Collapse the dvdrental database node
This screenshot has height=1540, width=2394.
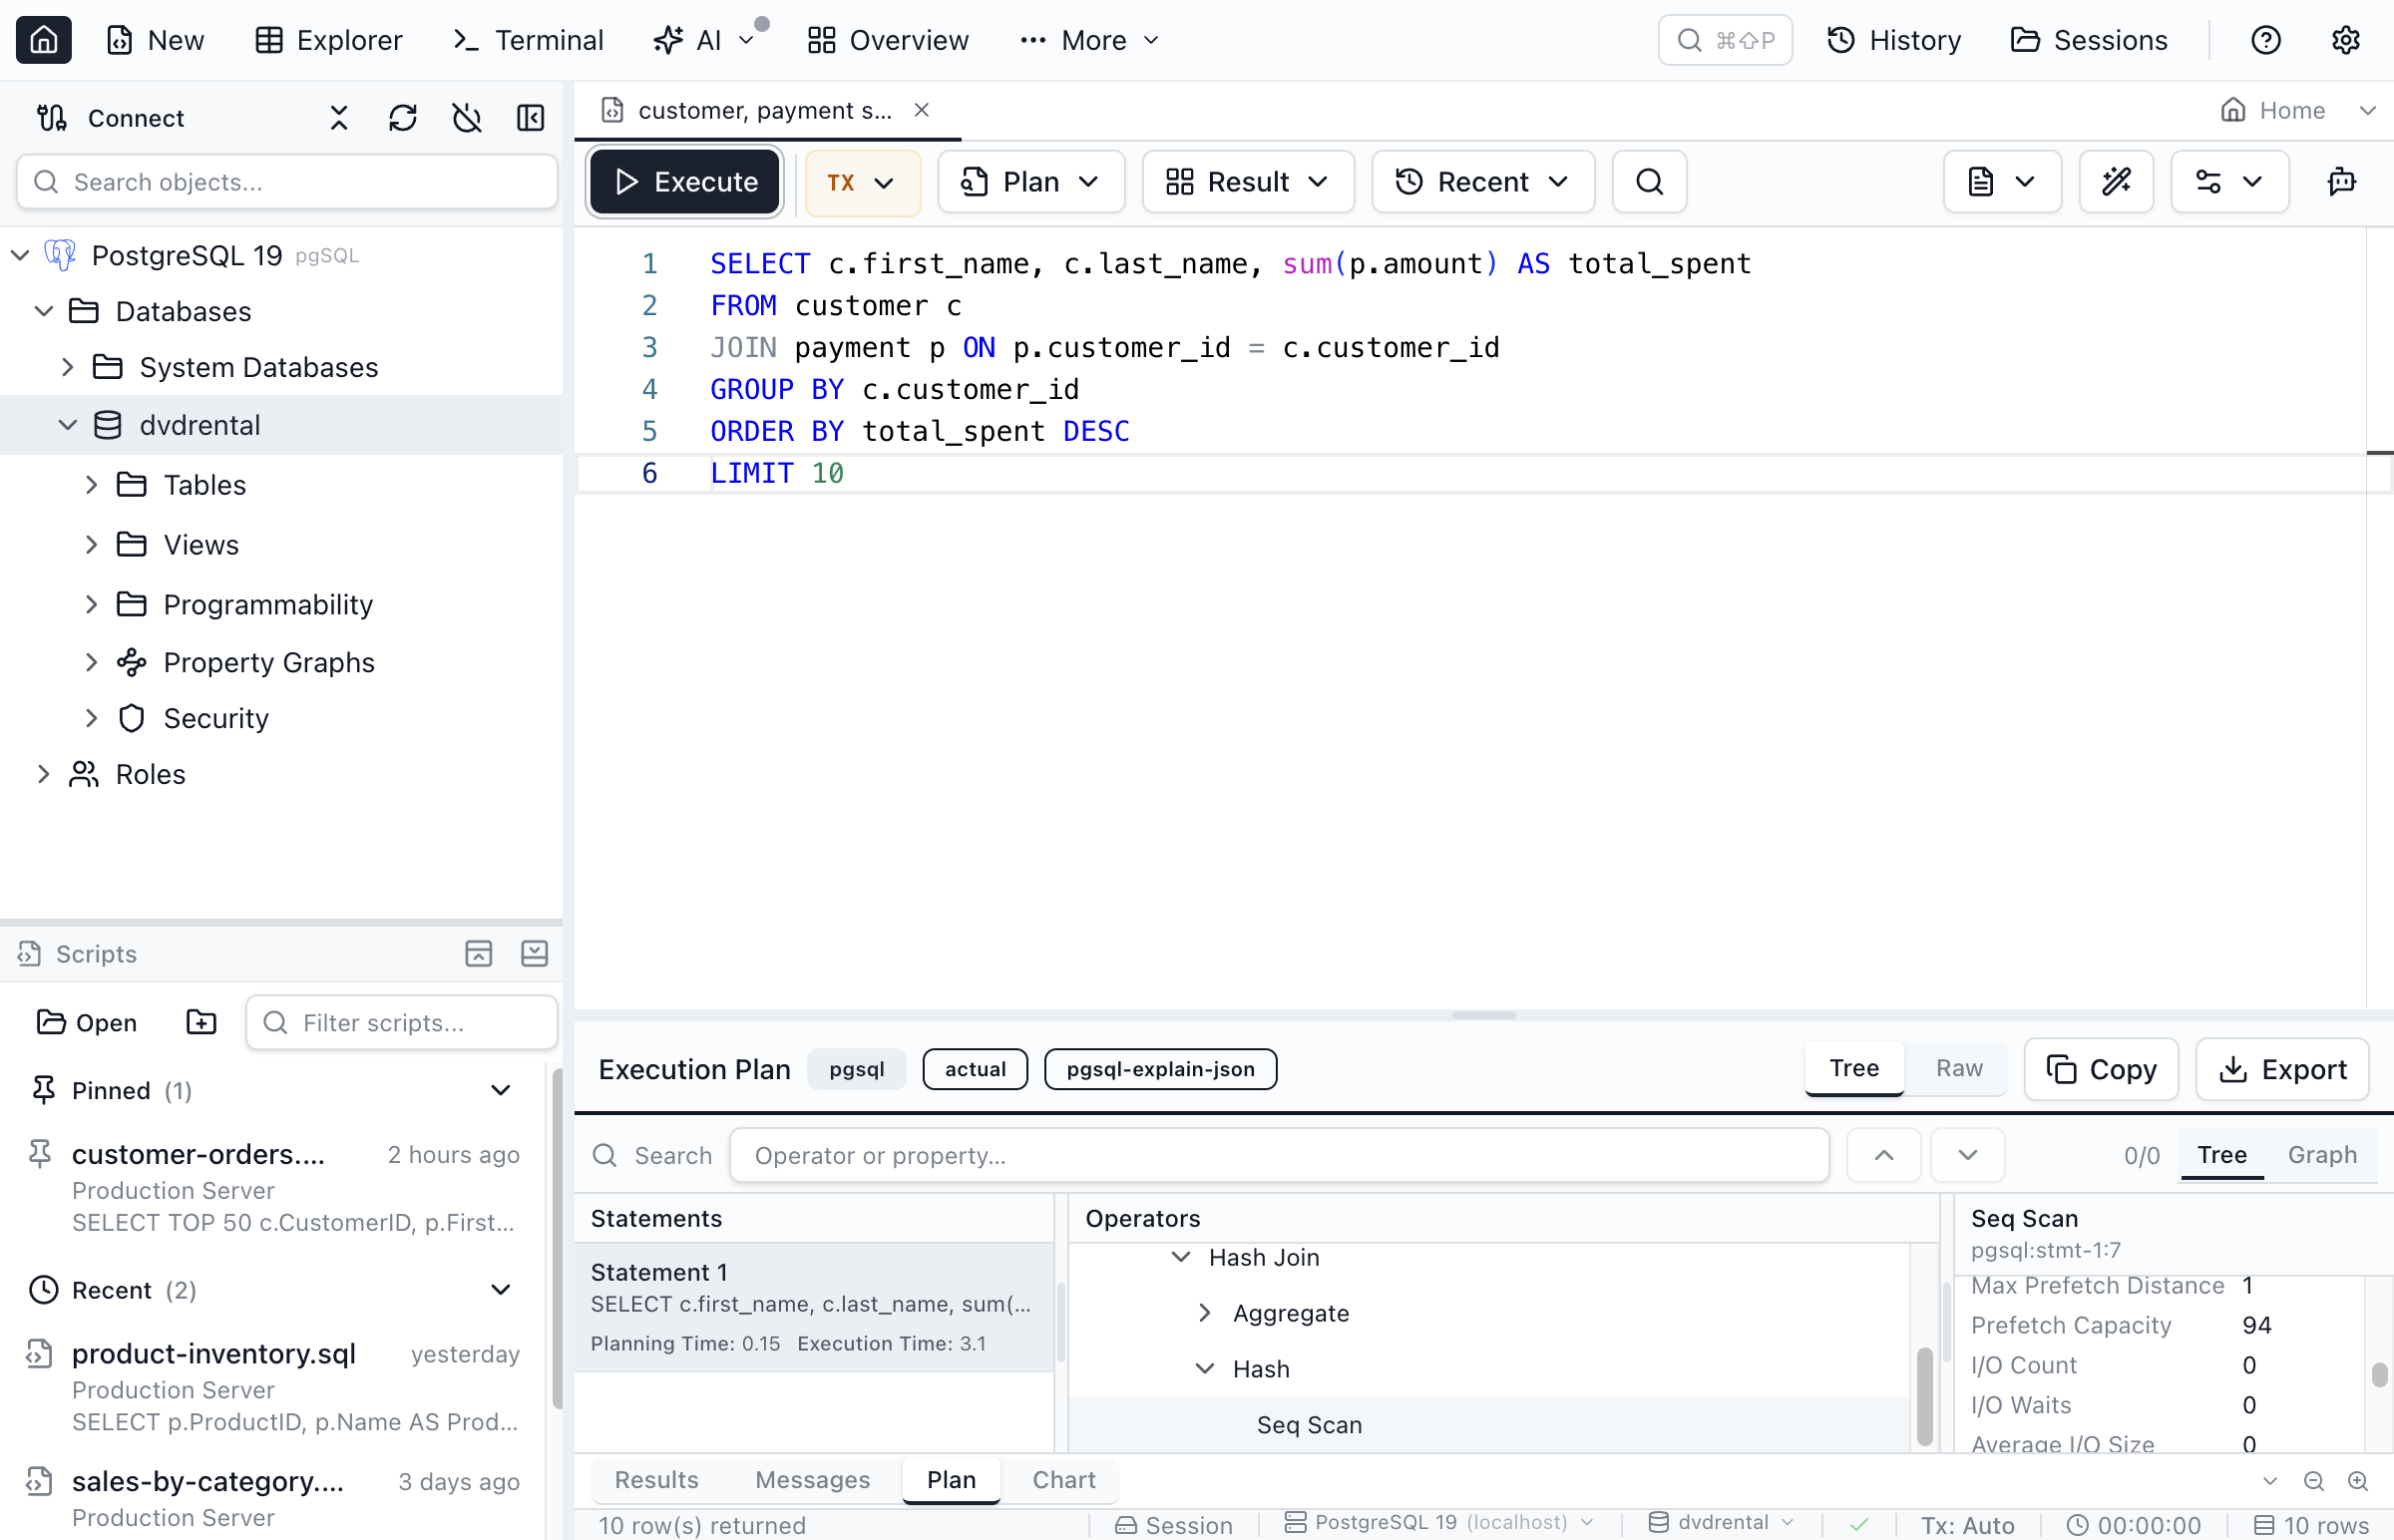[x=67, y=425]
